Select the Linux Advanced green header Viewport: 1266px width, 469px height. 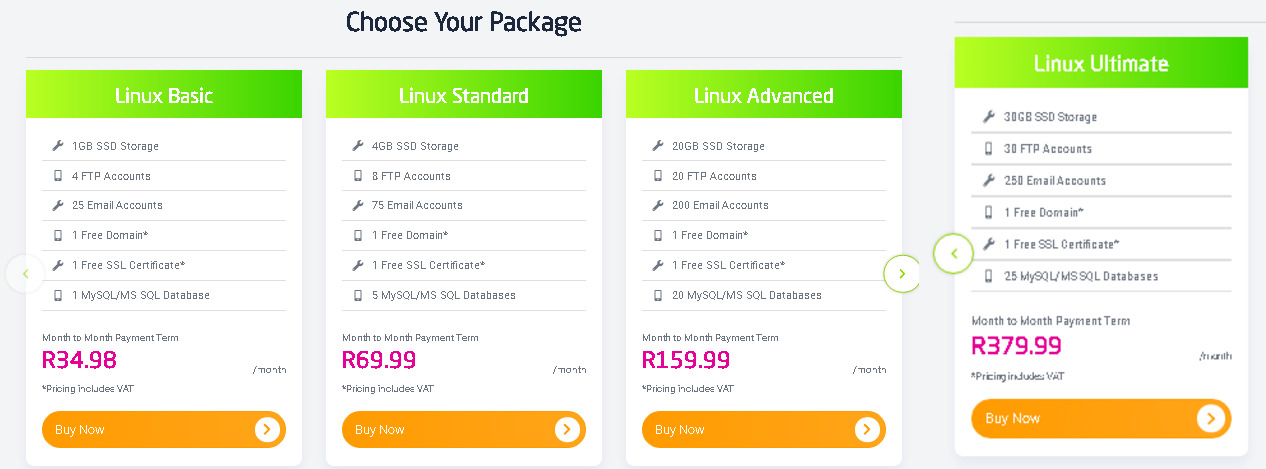(x=764, y=96)
